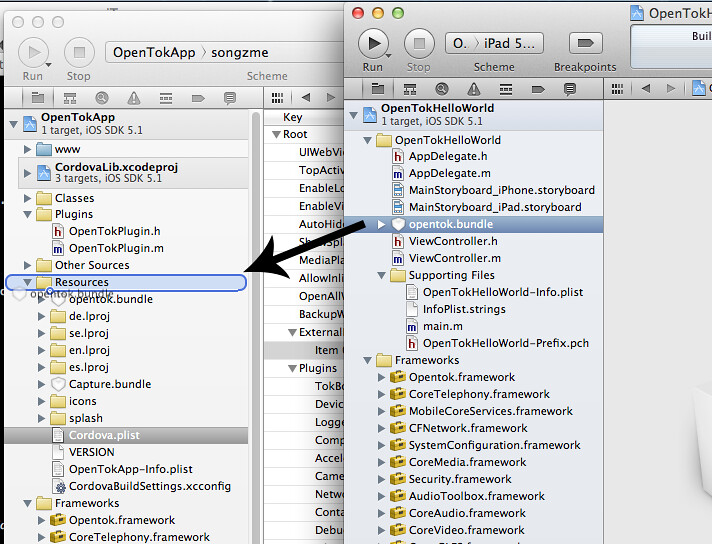This screenshot has width=712, height=544.
Task: Expand the Classes group
Action: pyautogui.click(x=27, y=198)
